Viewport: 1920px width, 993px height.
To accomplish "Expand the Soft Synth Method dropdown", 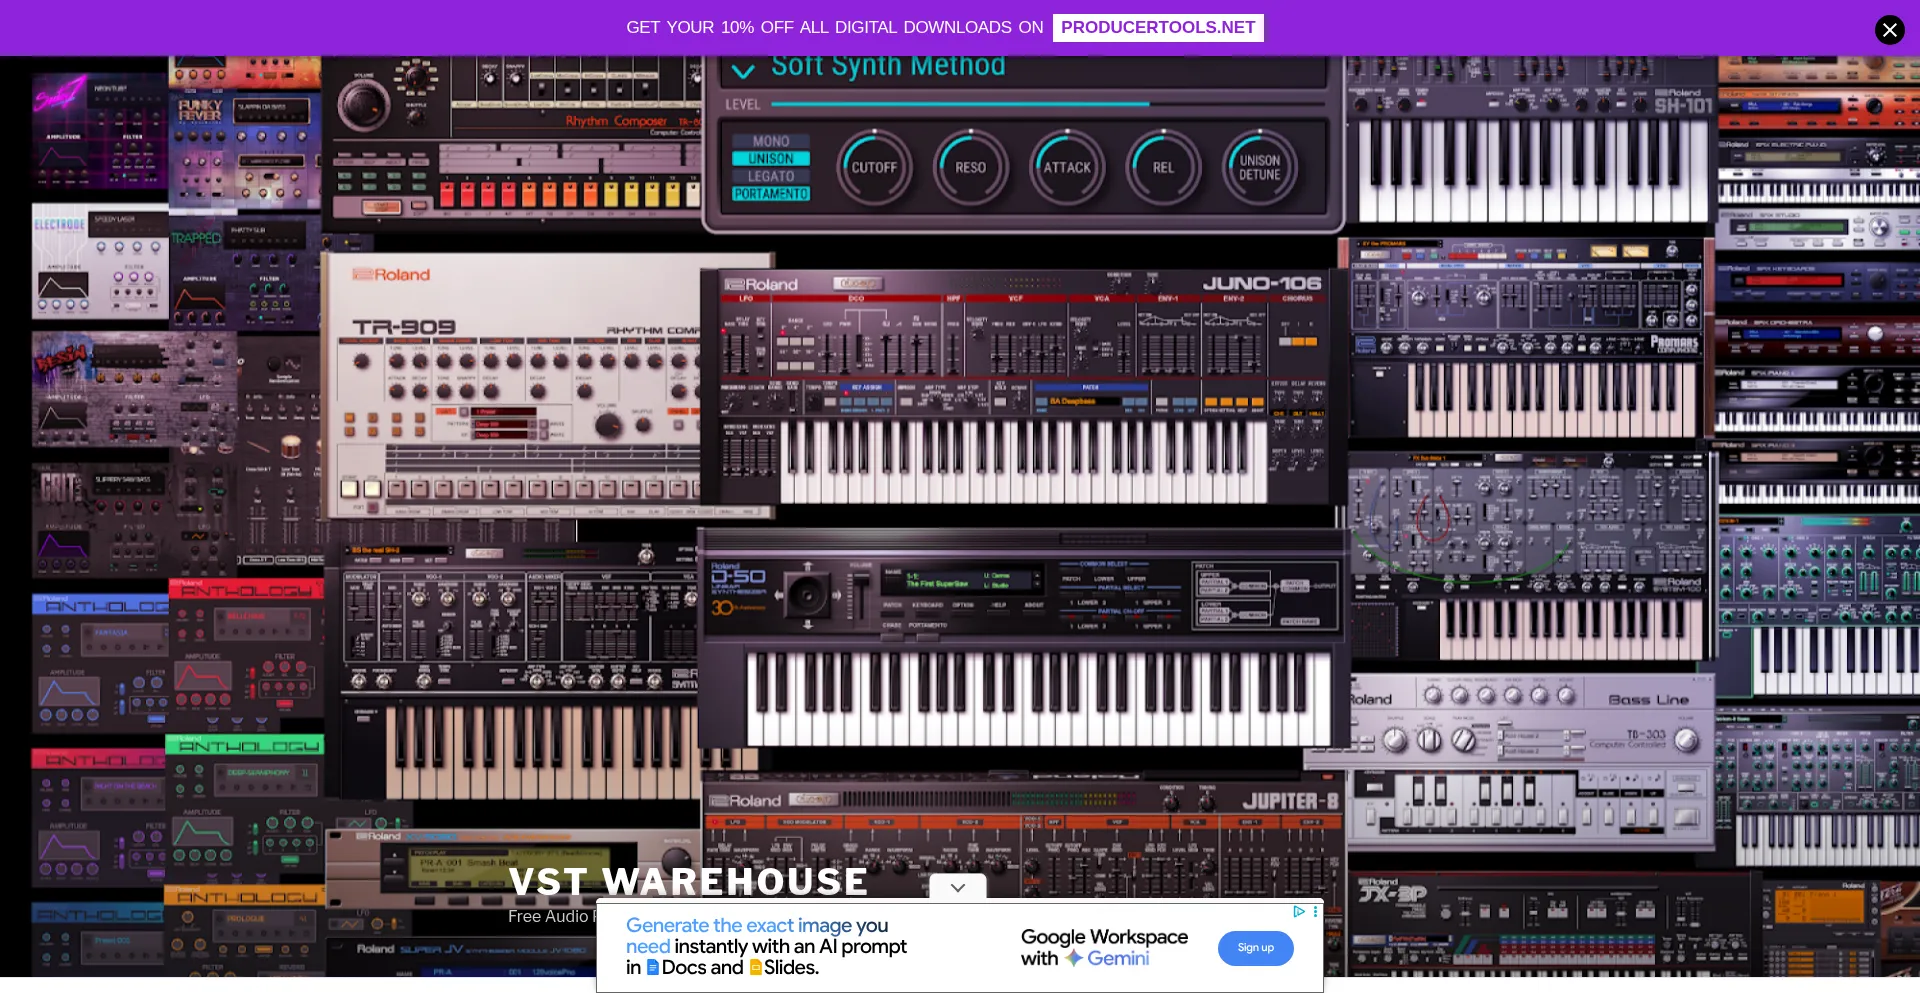I will click(x=743, y=70).
